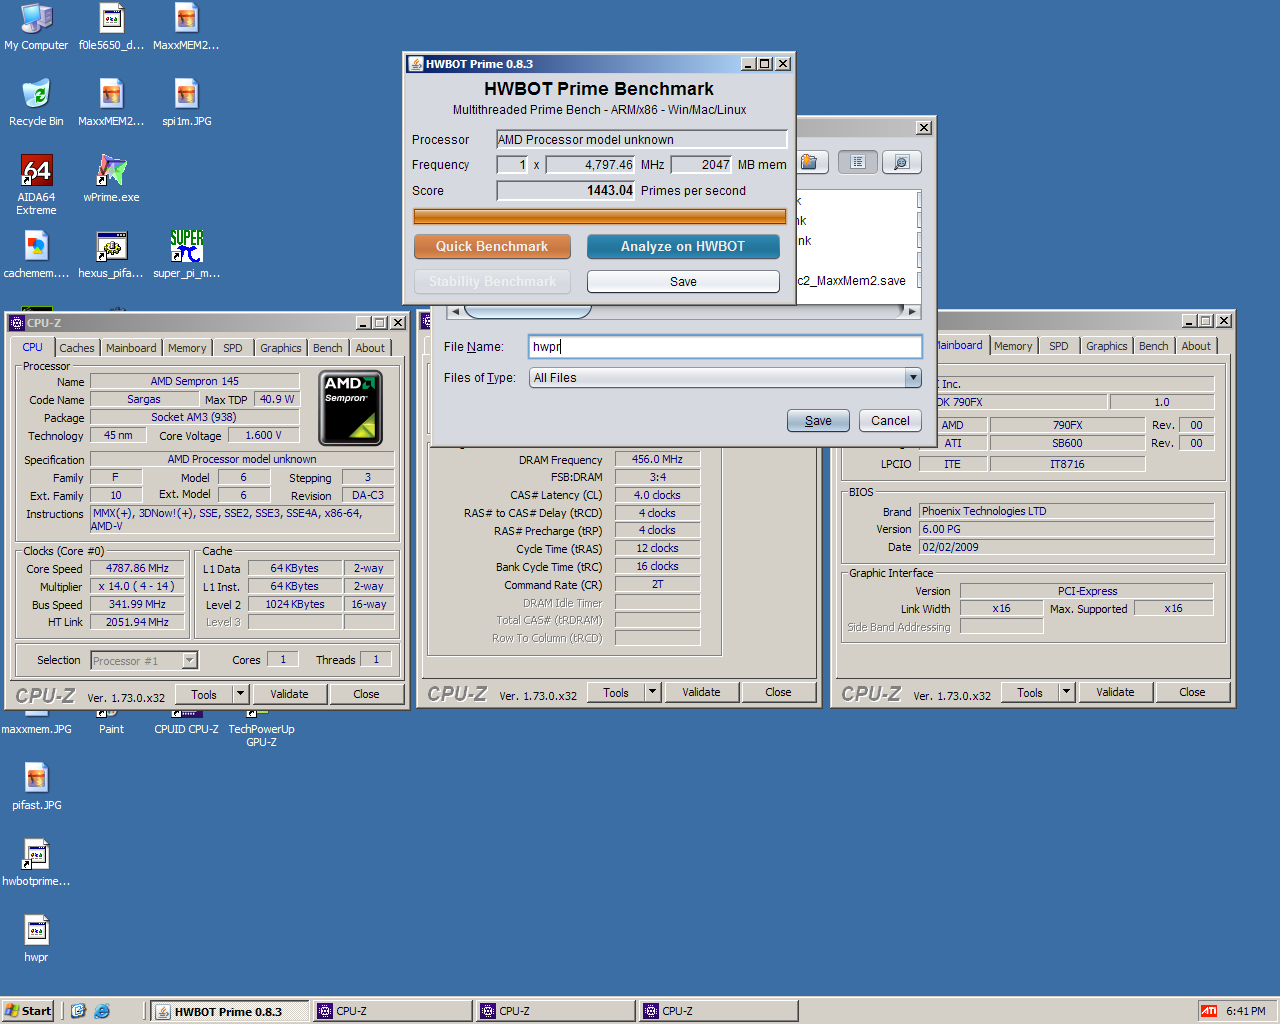Expand Processor #1 selection dropdown
1280x1024 pixels.
(x=190, y=660)
